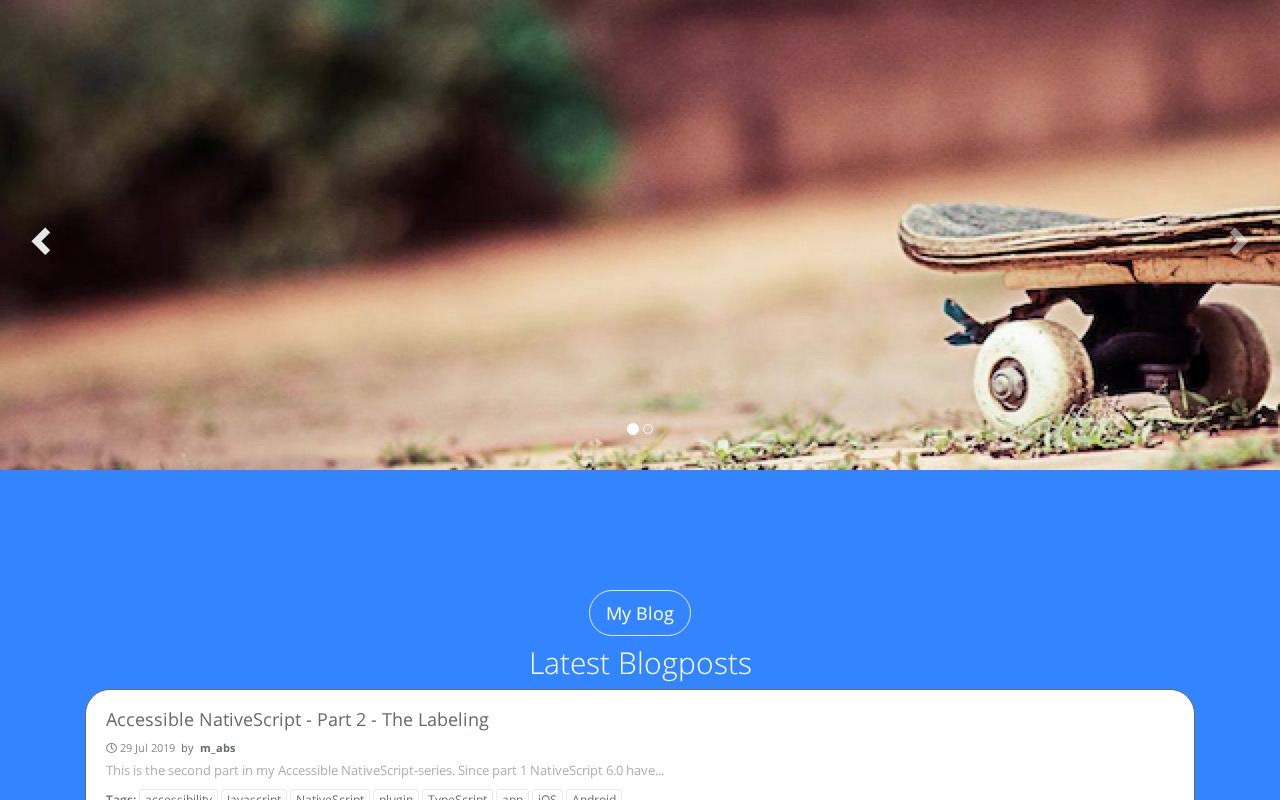Click the Latest Blogposts heading
1280x800 pixels.
(x=640, y=663)
